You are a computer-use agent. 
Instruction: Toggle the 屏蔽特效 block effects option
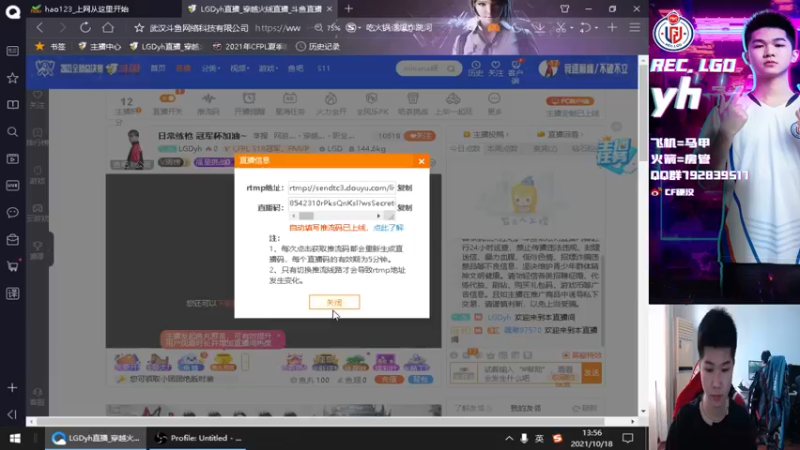[582, 355]
